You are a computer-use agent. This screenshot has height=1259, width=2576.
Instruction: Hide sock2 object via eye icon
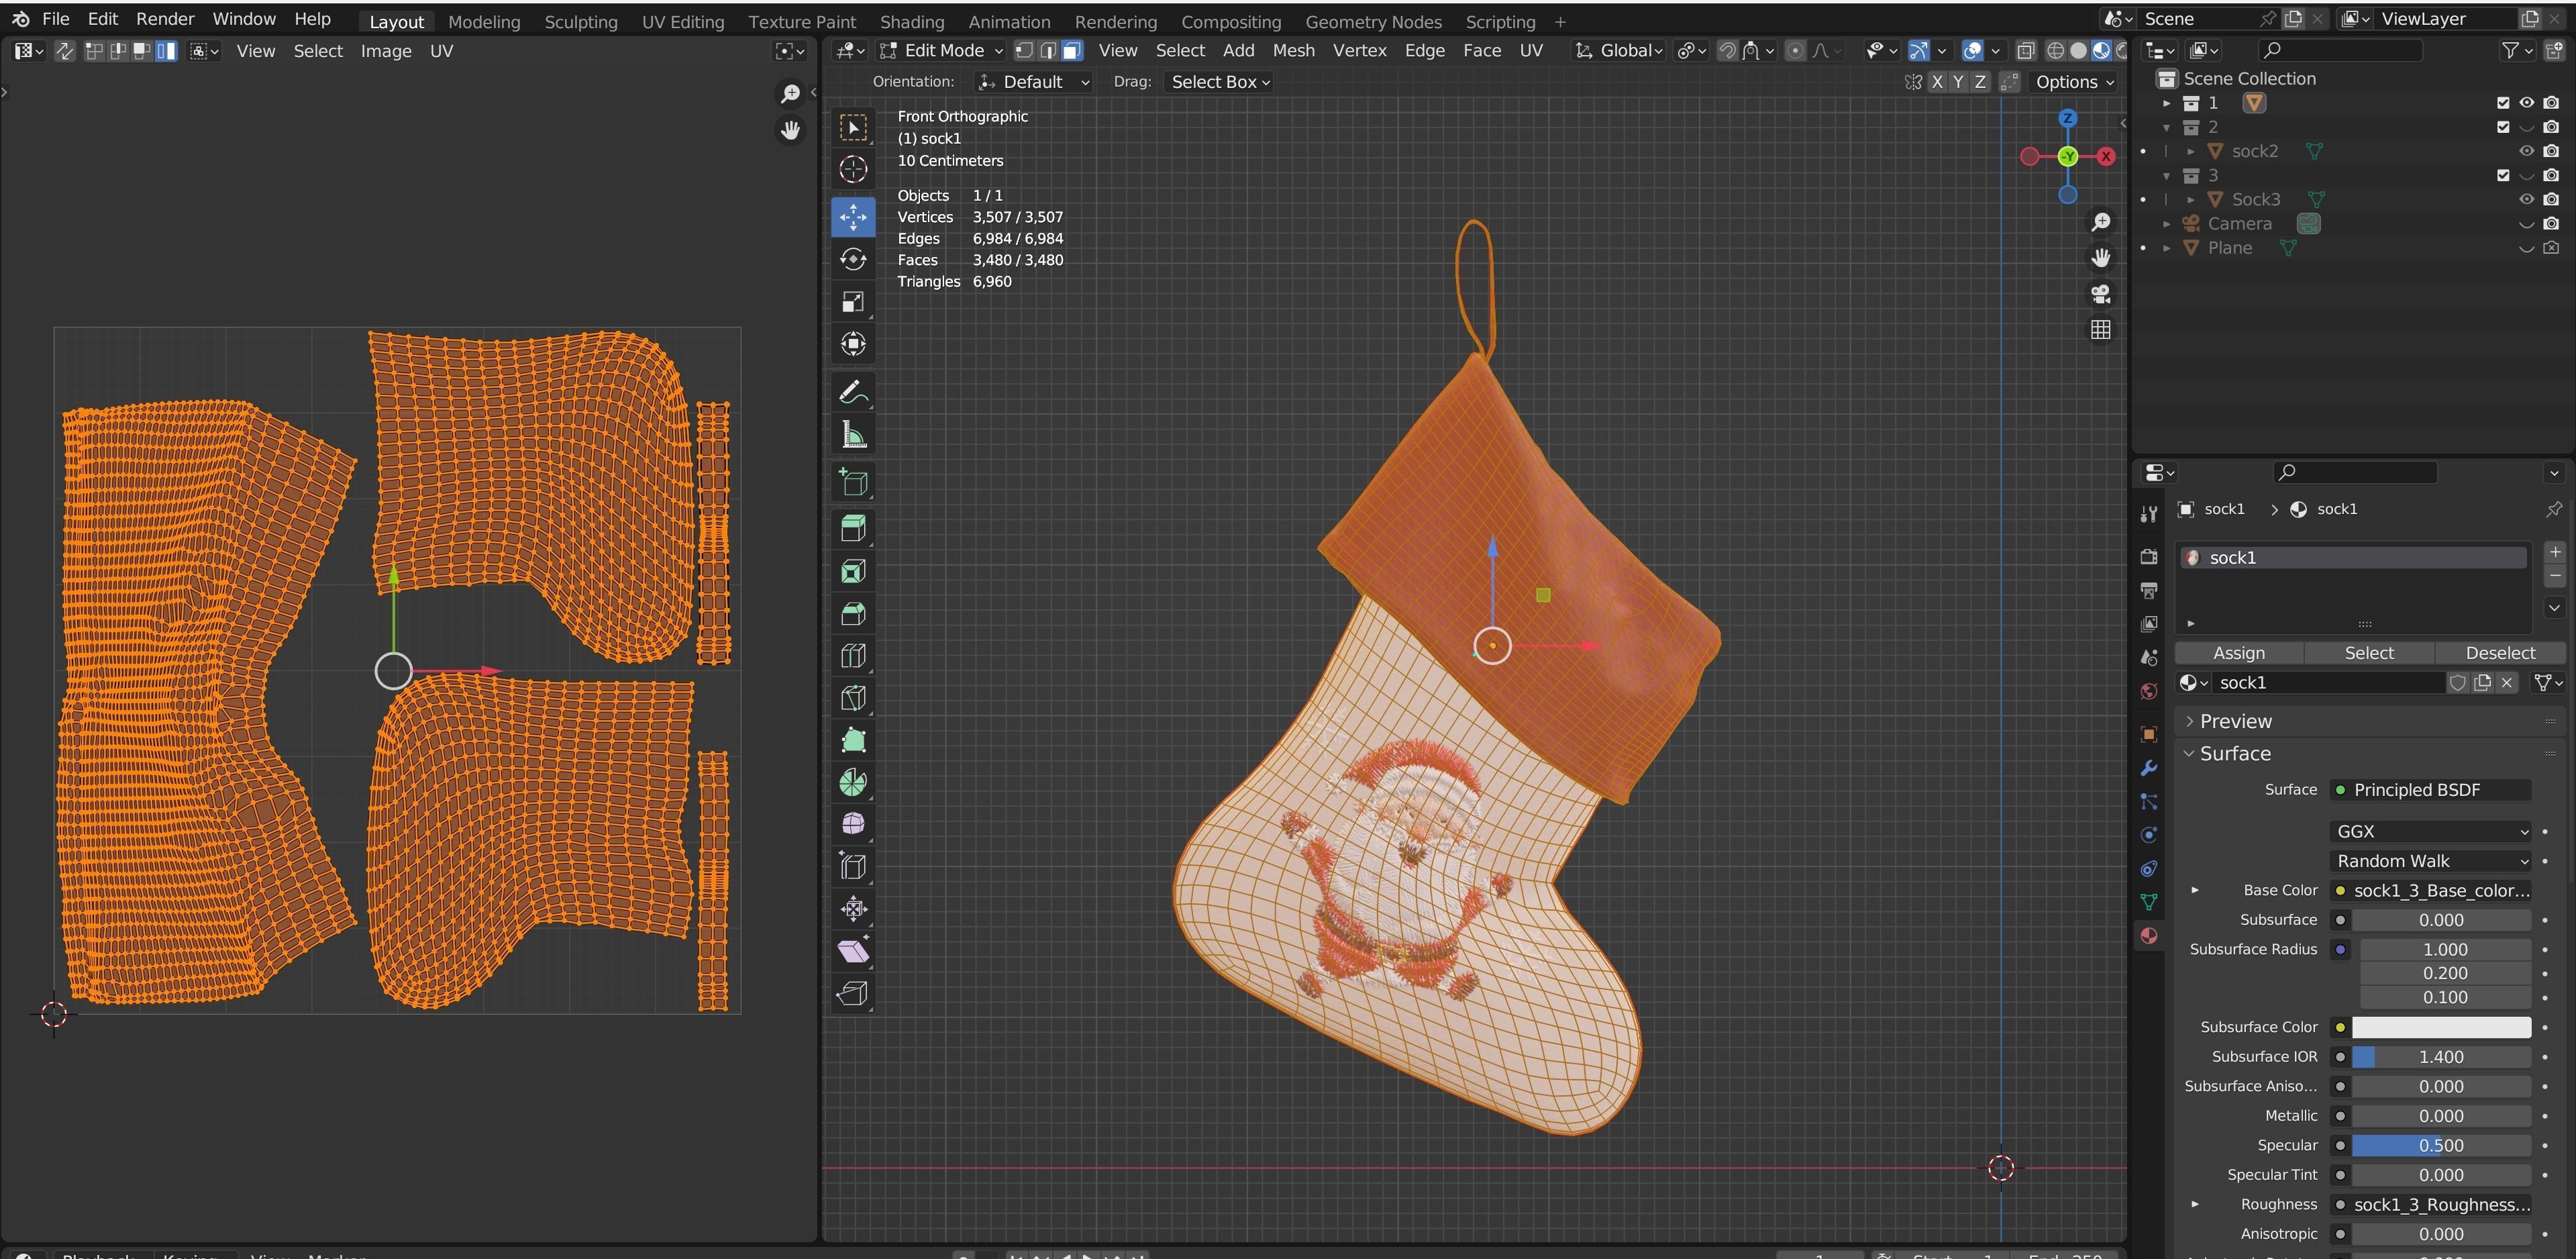[x=2526, y=151]
